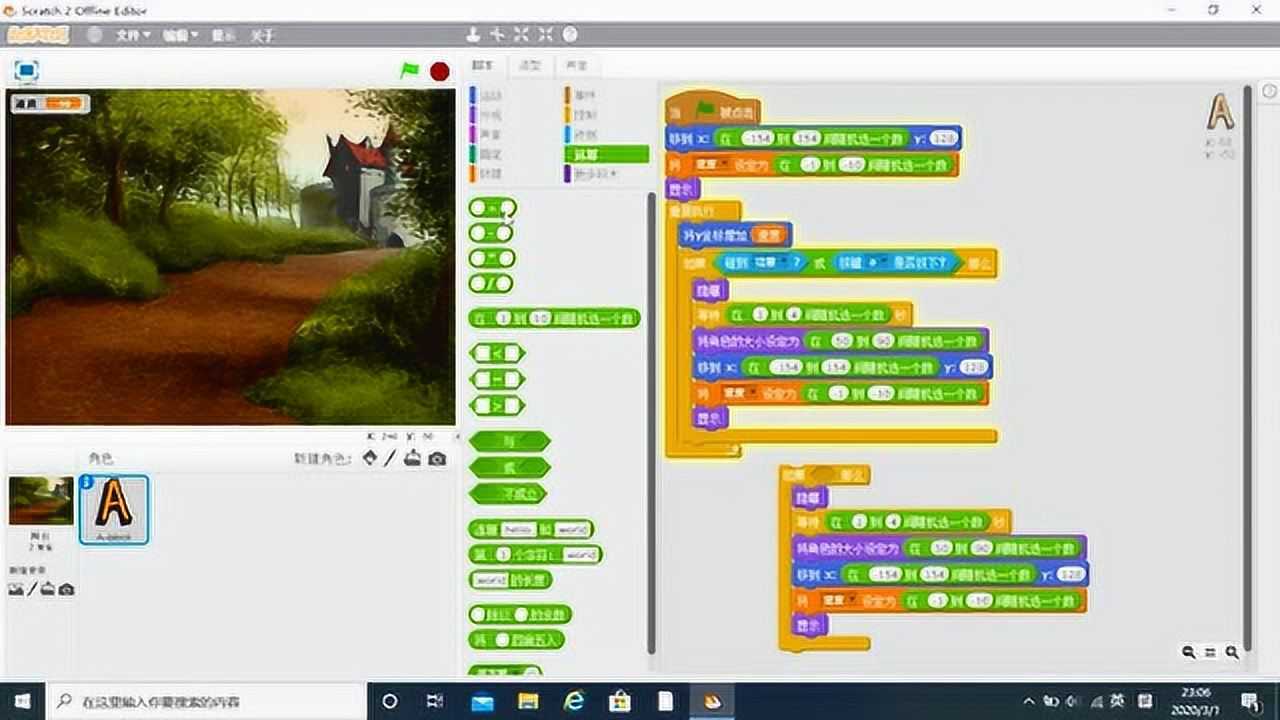Image resolution: width=1280 pixels, height=720 pixels.
Task: Click the less-than comparison block
Action: pos(497,353)
